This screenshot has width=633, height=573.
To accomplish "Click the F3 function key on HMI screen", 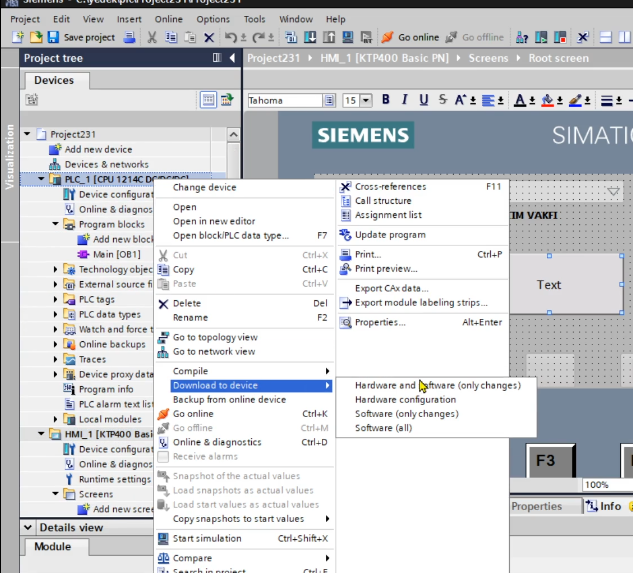I will coord(551,461).
